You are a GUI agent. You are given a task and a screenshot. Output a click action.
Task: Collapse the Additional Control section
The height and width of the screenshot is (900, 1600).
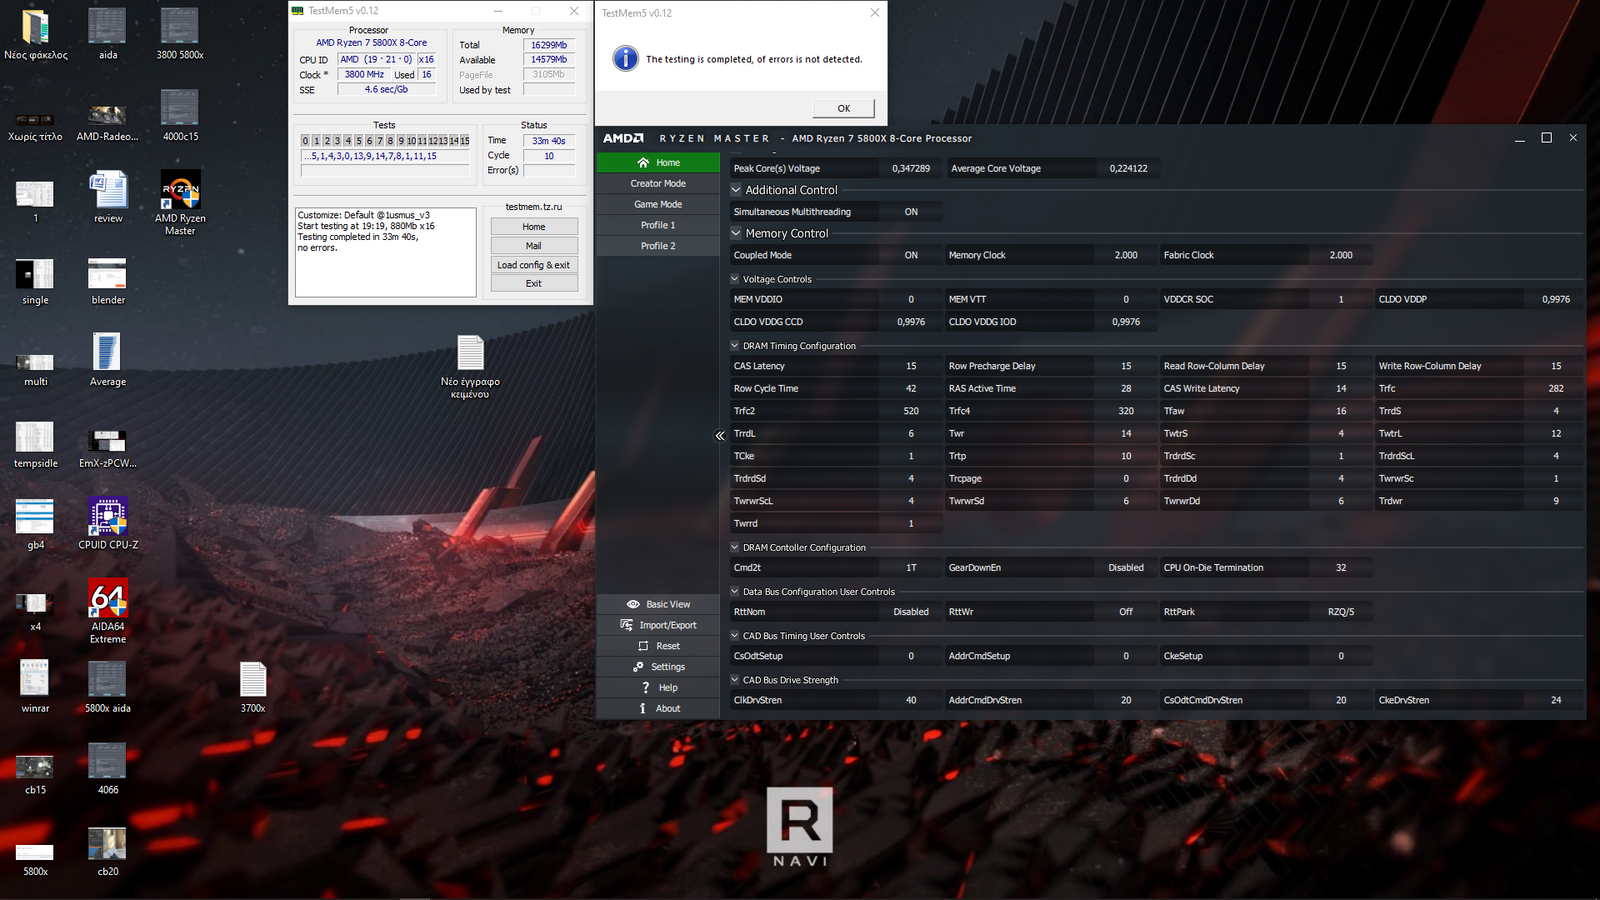click(x=736, y=190)
